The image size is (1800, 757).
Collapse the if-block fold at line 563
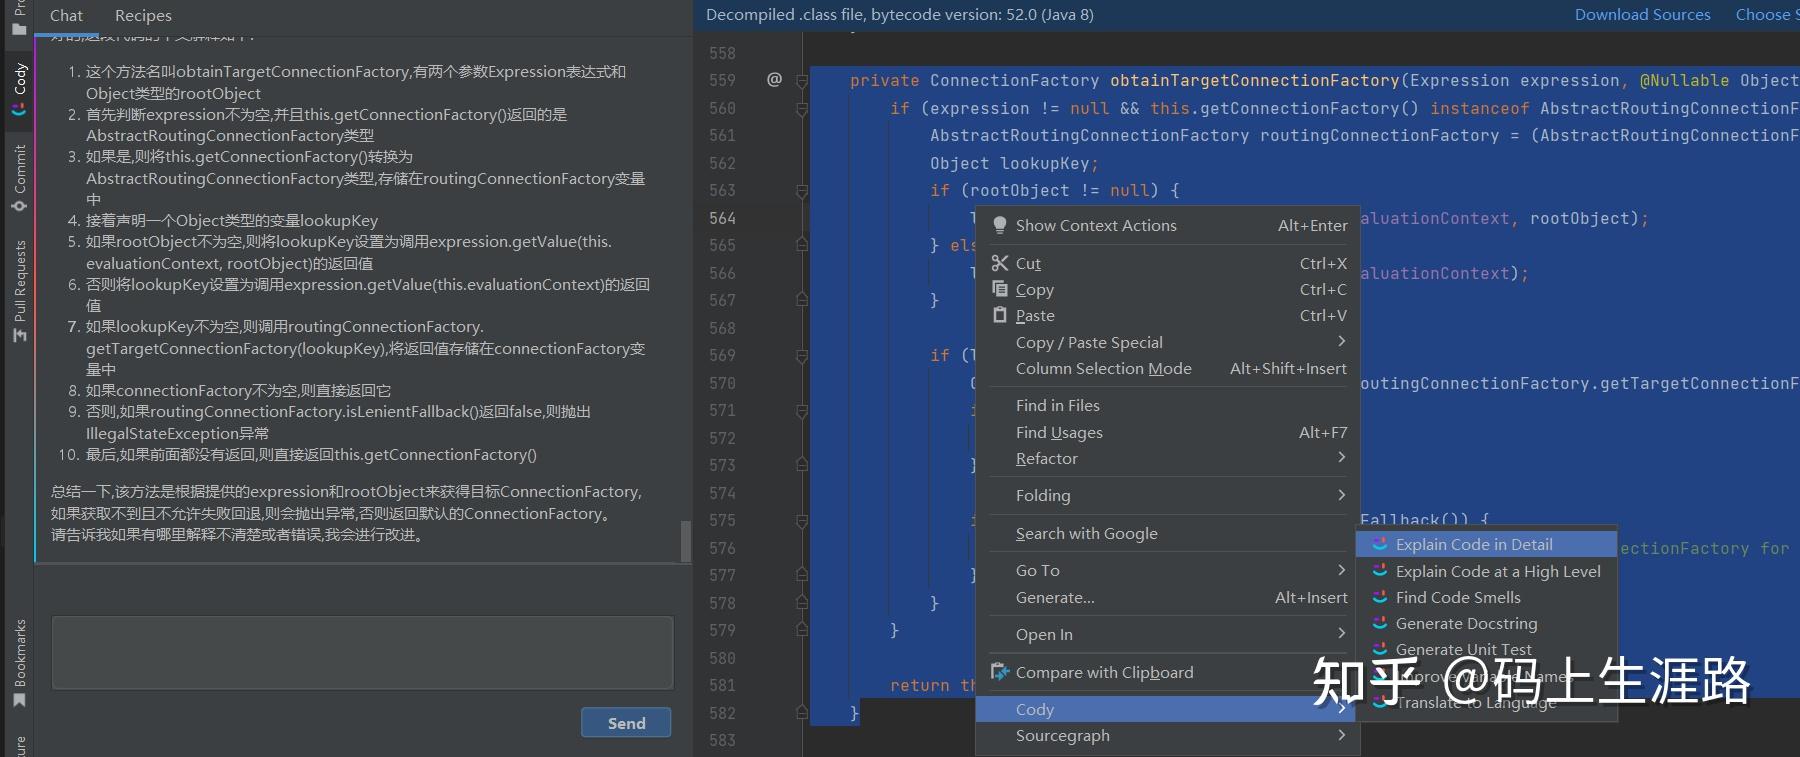coord(802,190)
